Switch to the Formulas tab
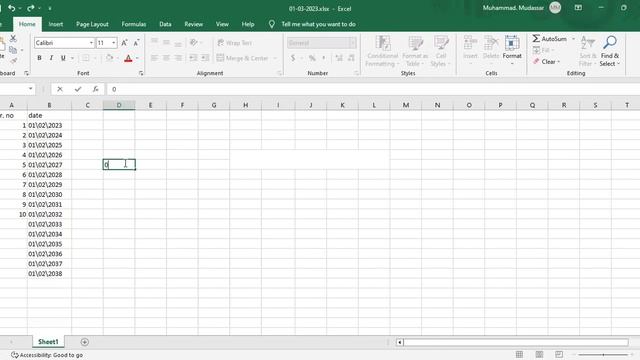 [133, 24]
